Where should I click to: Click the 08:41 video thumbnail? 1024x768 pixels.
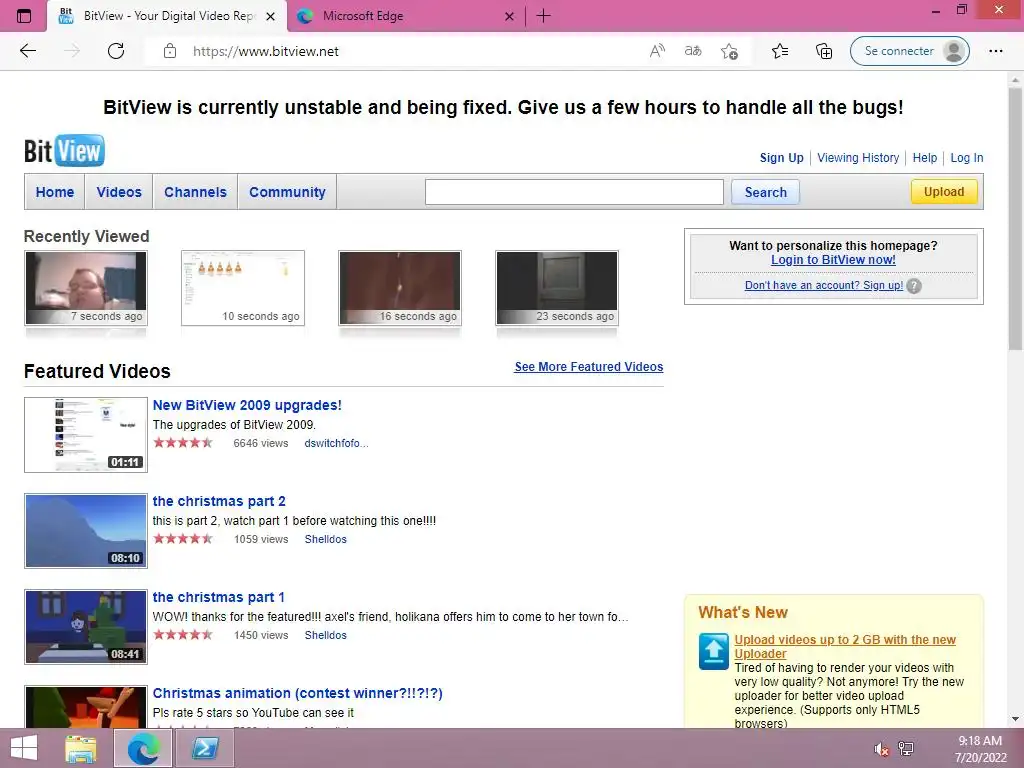click(x=86, y=627)
